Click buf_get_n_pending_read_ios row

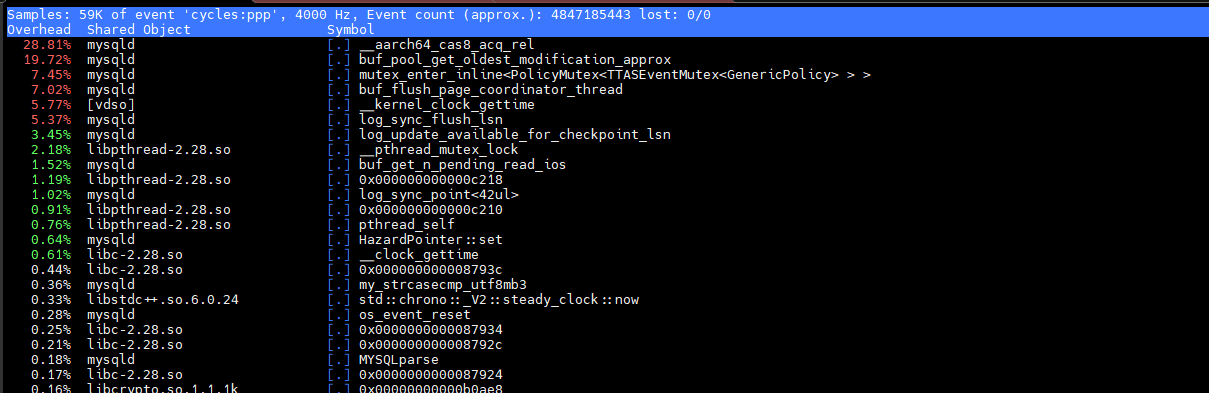pyautogui.click(x=604, y=165)
